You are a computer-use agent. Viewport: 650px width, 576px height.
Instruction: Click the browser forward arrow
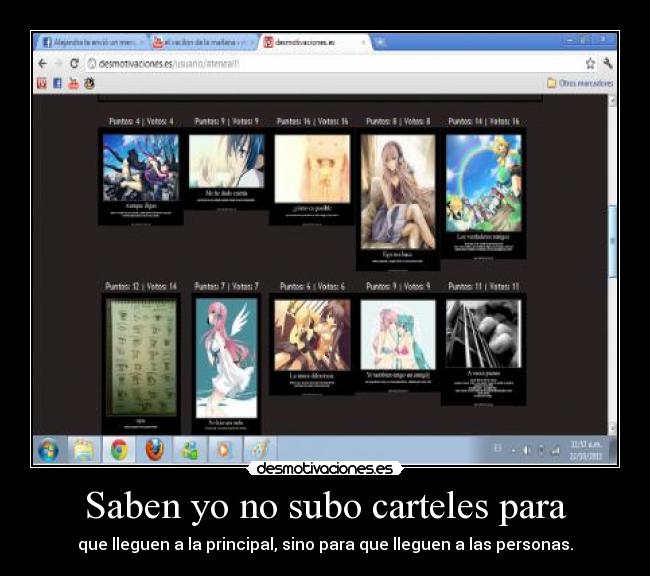tap(58, 63)
